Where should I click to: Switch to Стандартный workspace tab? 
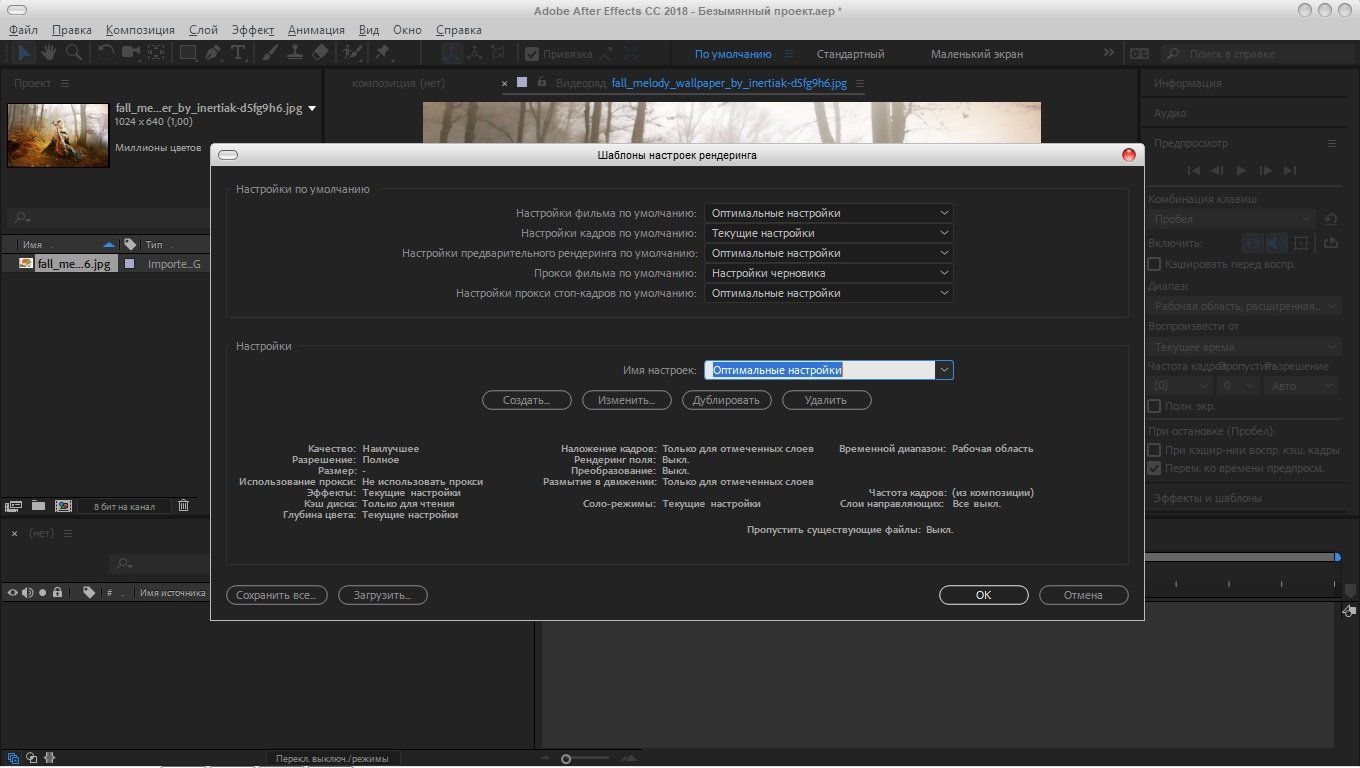850,54
